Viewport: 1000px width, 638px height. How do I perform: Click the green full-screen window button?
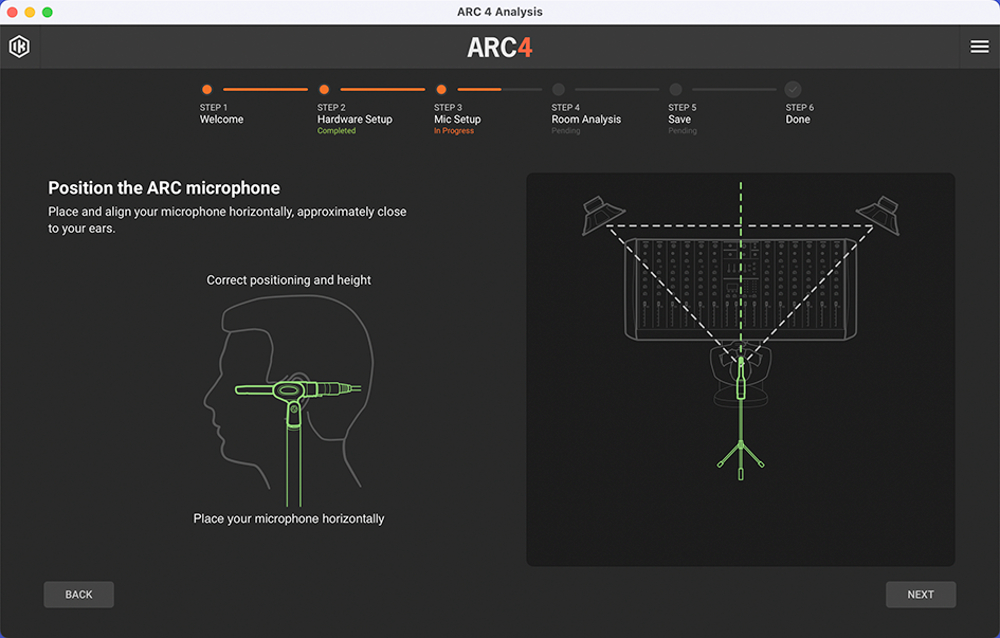tap(47, 12)
